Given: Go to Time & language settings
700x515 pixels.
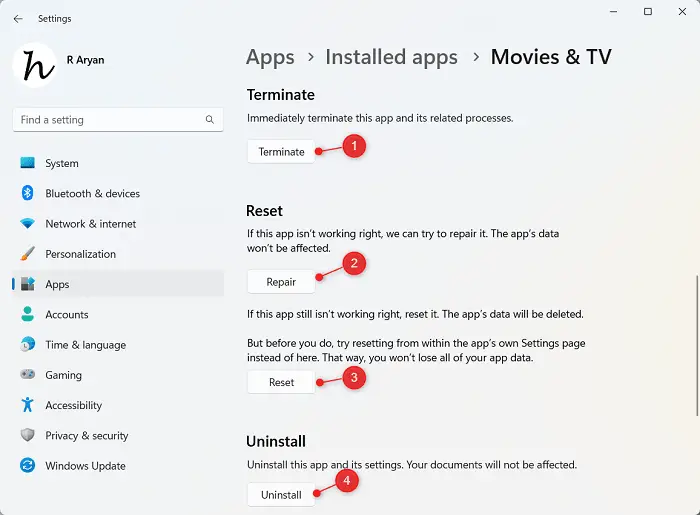Looking at the screenshot, I should click(85, 345).
